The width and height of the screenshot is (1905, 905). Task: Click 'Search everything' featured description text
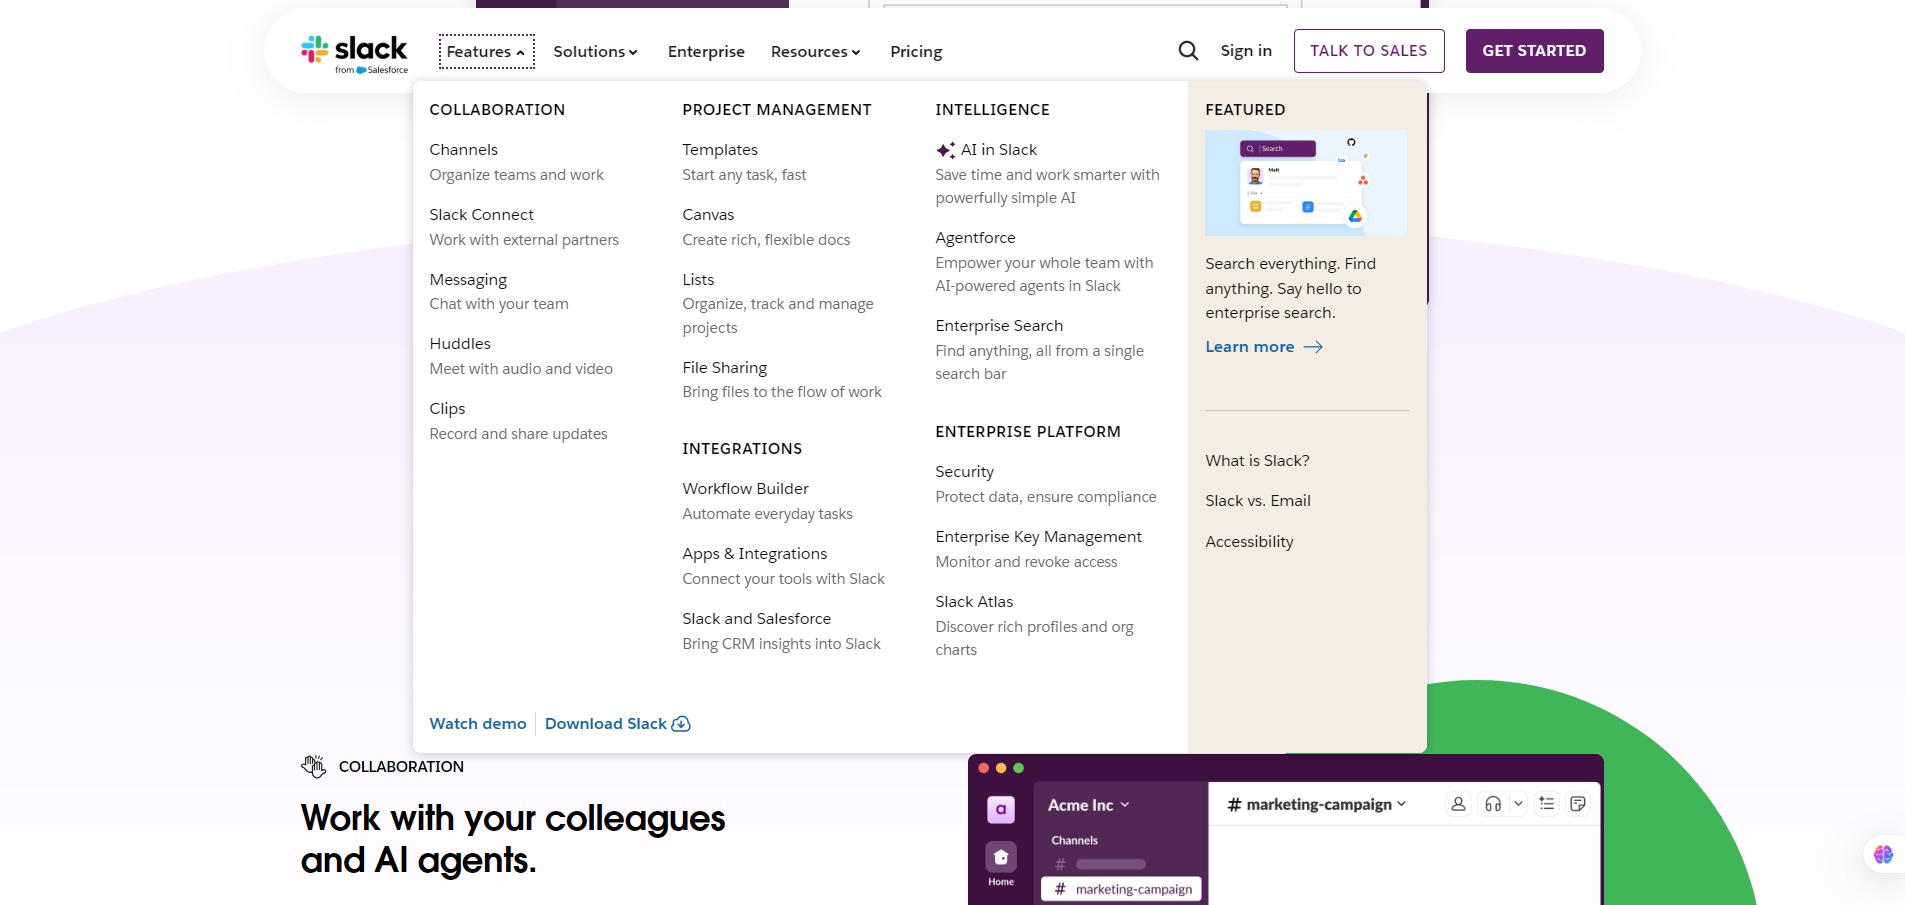(x=1290, y=288)
